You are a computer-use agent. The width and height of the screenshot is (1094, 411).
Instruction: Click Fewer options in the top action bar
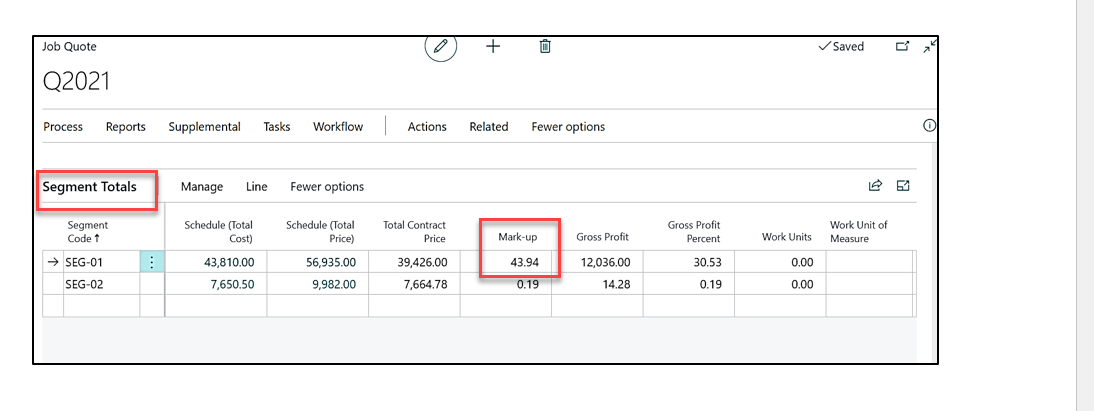(x=568, y=127)
